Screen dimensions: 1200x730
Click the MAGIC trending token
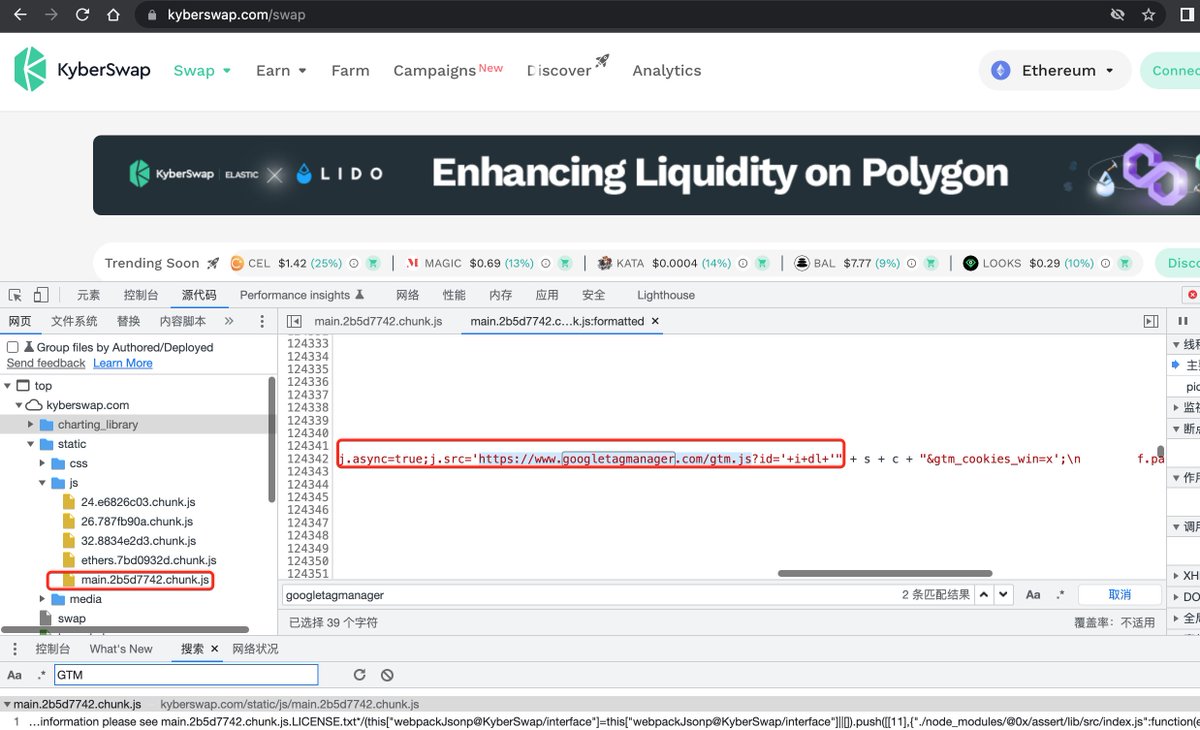click(x=470, y=263)
